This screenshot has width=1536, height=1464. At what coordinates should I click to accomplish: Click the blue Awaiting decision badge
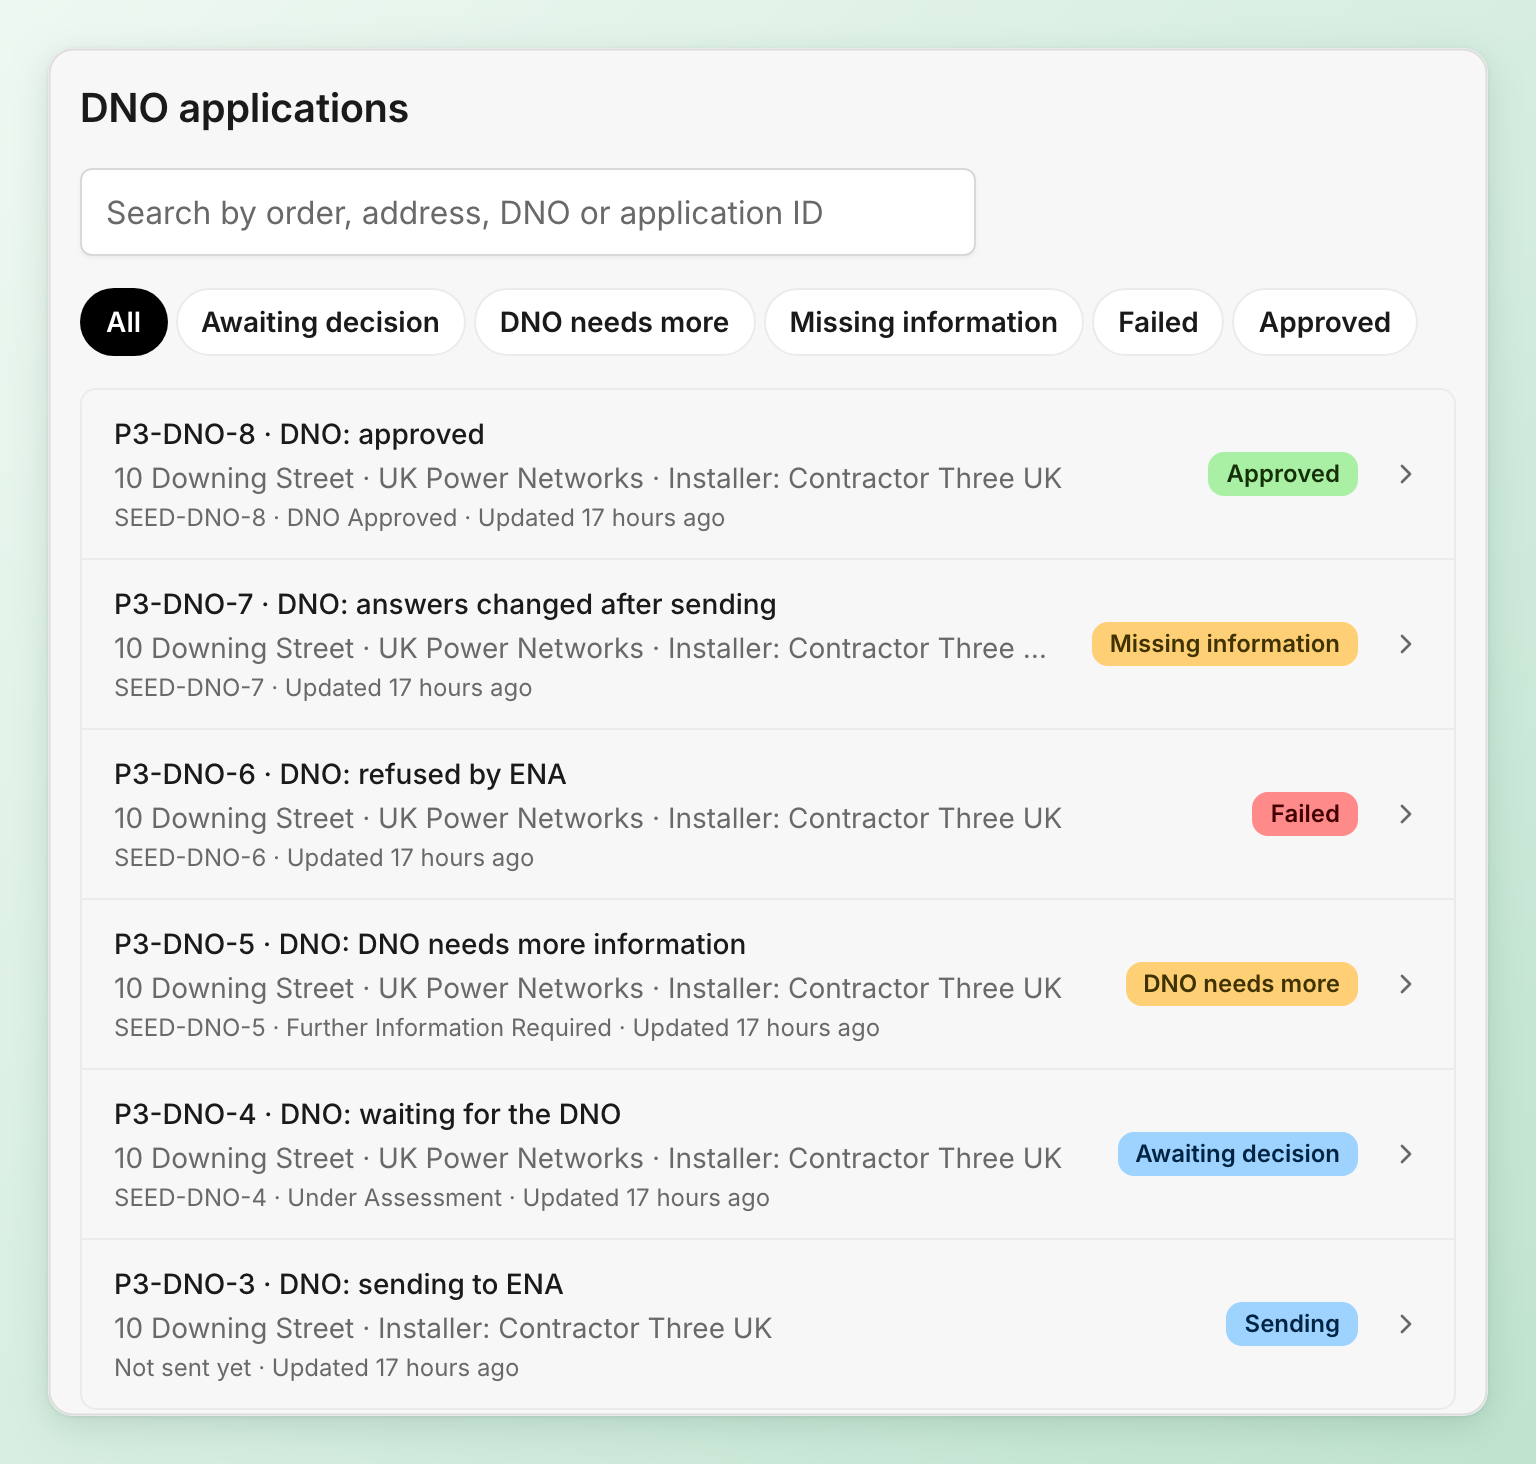click(x=1238, y=1154)
